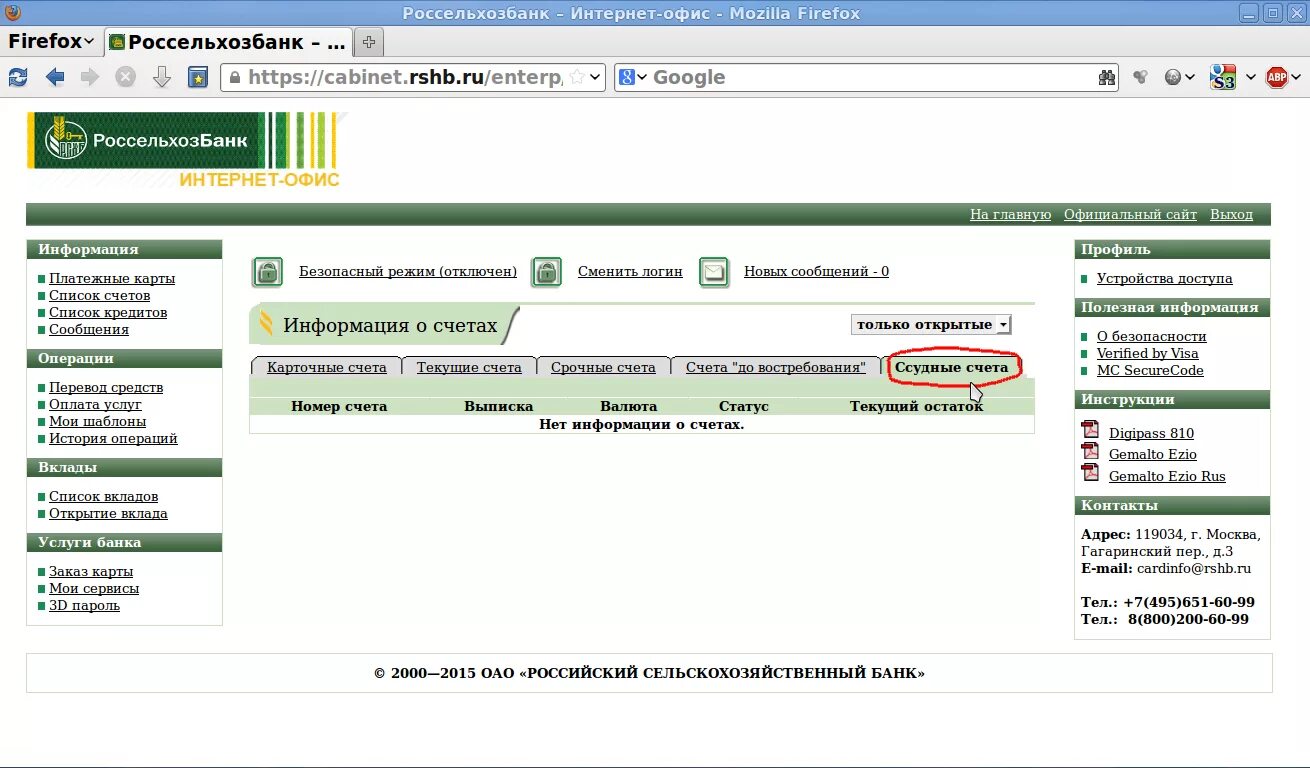
Task: Open the S3 extension dropdown arrow
Action: 1250,77
